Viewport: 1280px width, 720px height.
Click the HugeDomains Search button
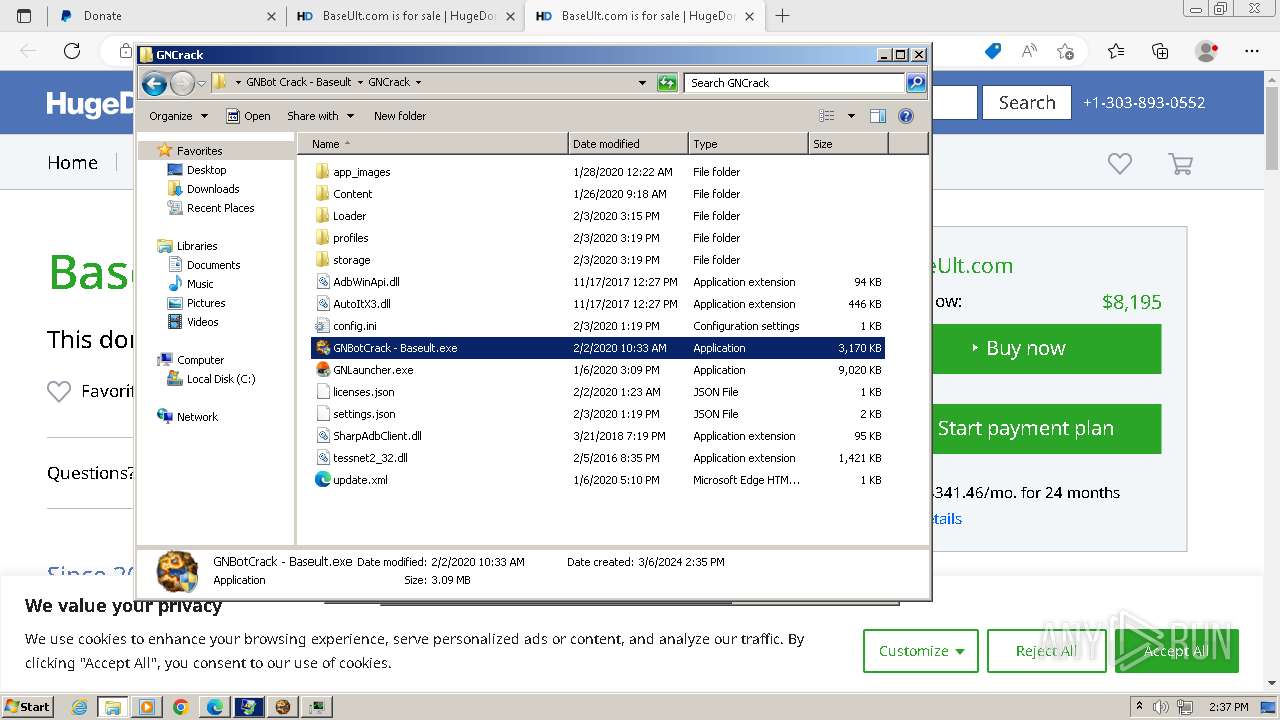tap(1027, 102)
